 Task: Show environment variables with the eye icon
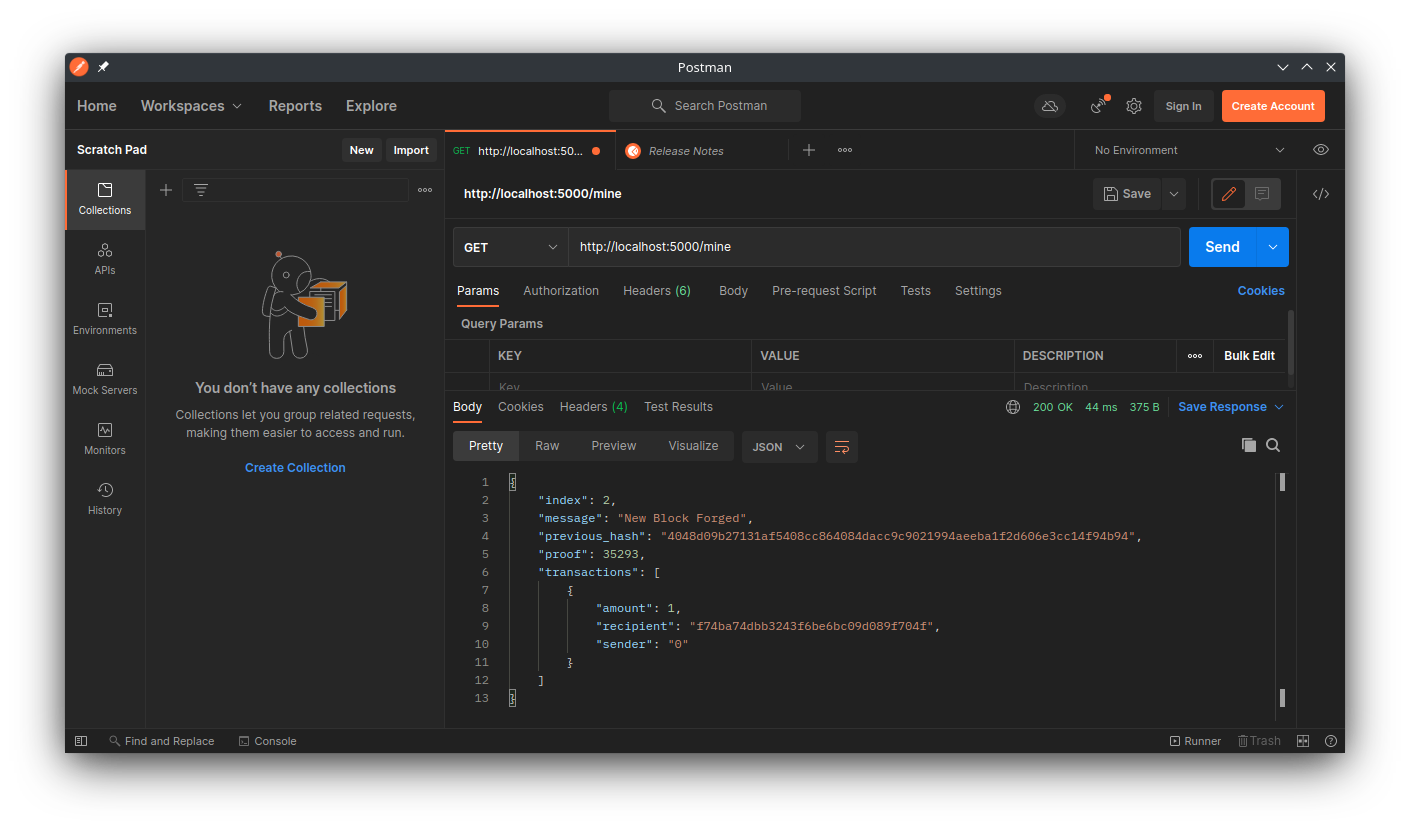click(1320, 149)
